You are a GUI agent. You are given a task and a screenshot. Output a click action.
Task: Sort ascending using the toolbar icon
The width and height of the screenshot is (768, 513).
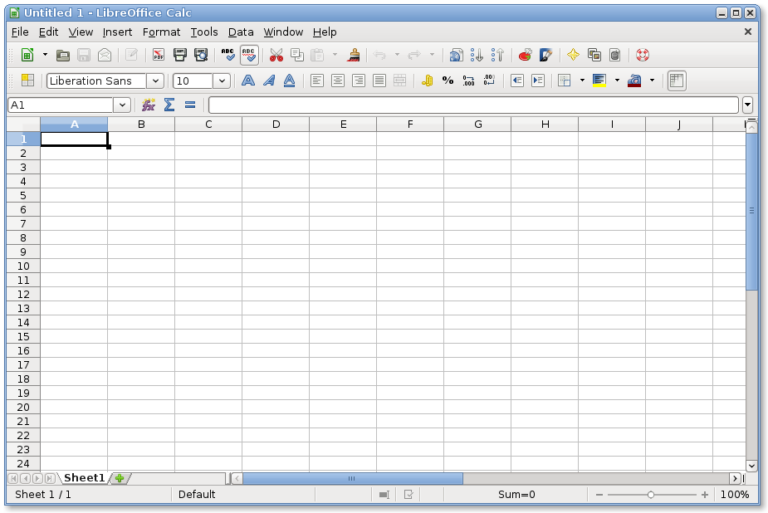point(477,55)
